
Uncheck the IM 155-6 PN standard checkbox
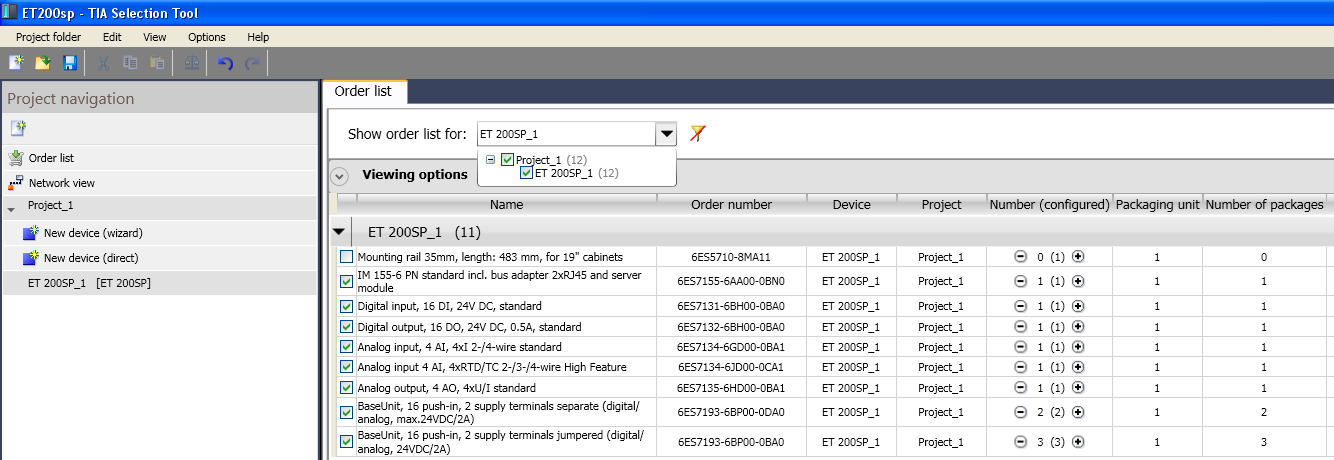coord(346,281)
